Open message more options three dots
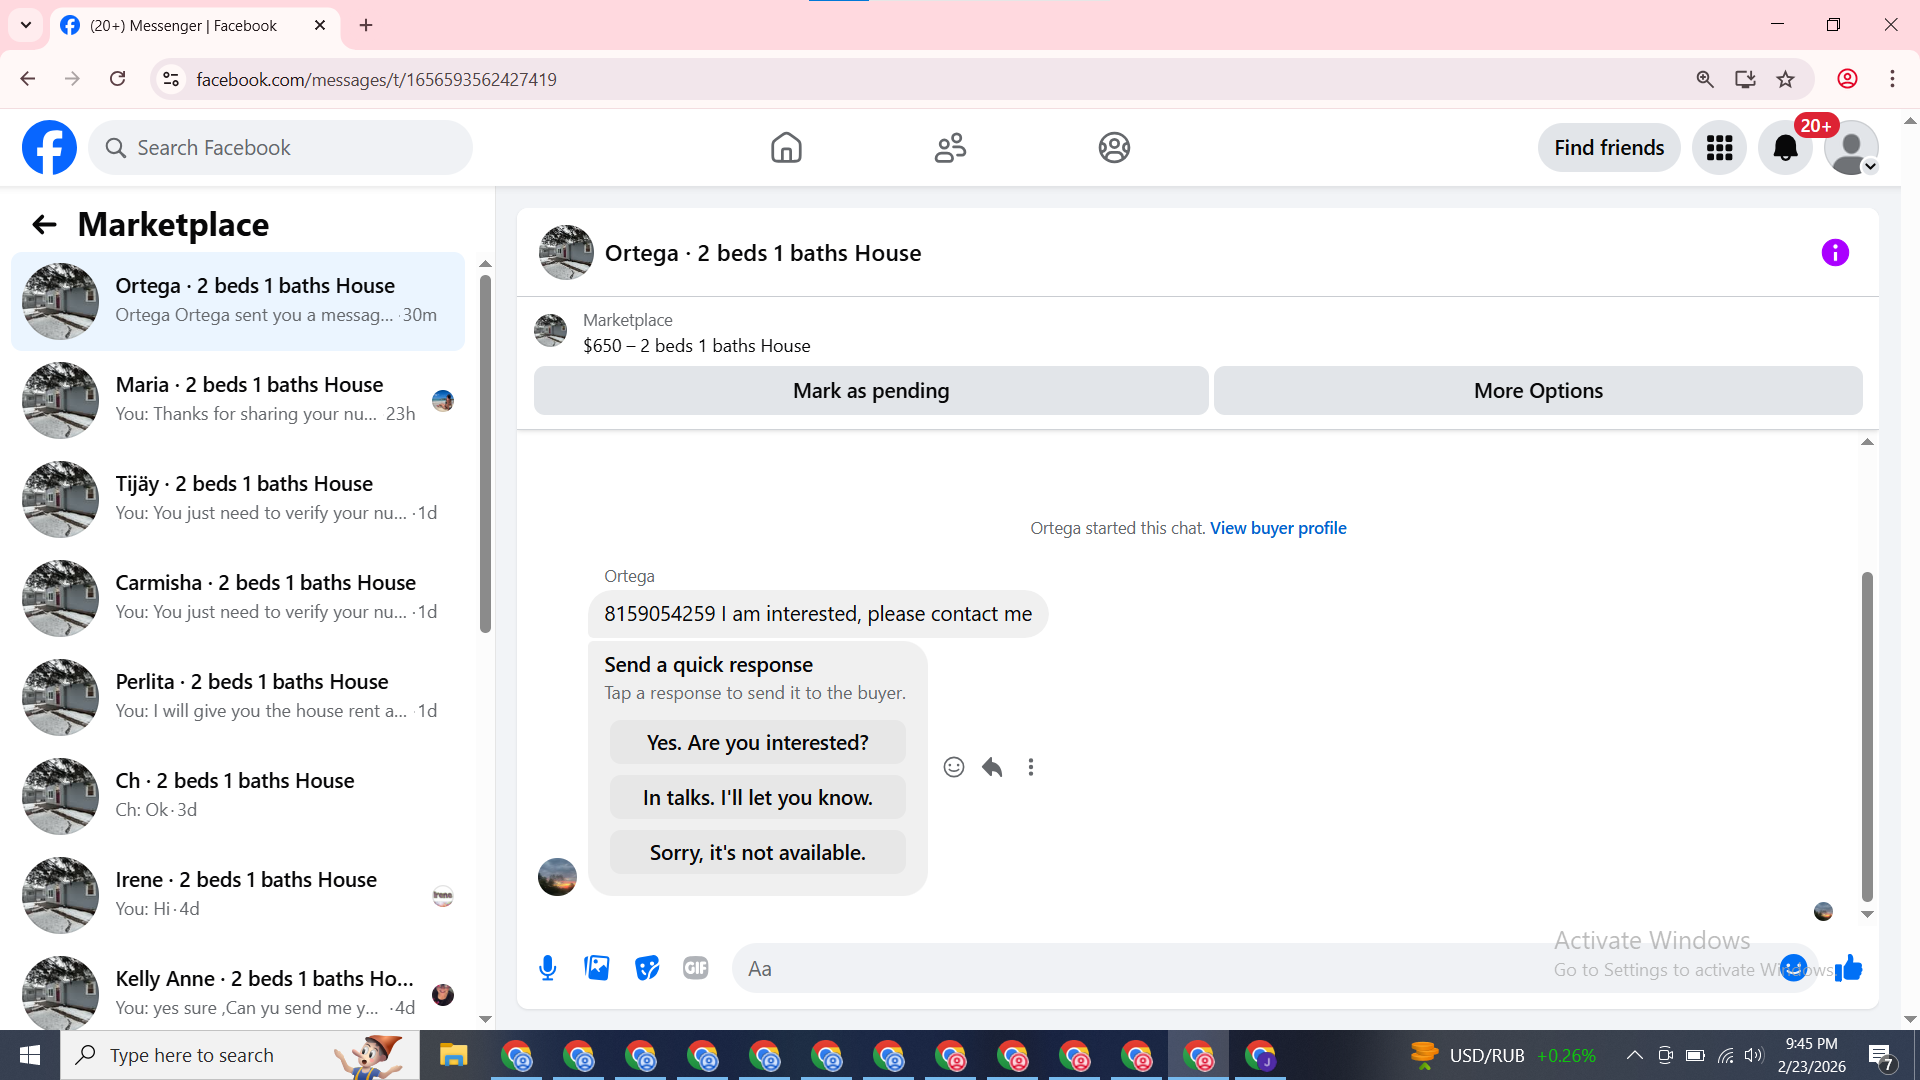Image resolution: width=1920 pixels, height=1080 pixels. coord(1031,767)
